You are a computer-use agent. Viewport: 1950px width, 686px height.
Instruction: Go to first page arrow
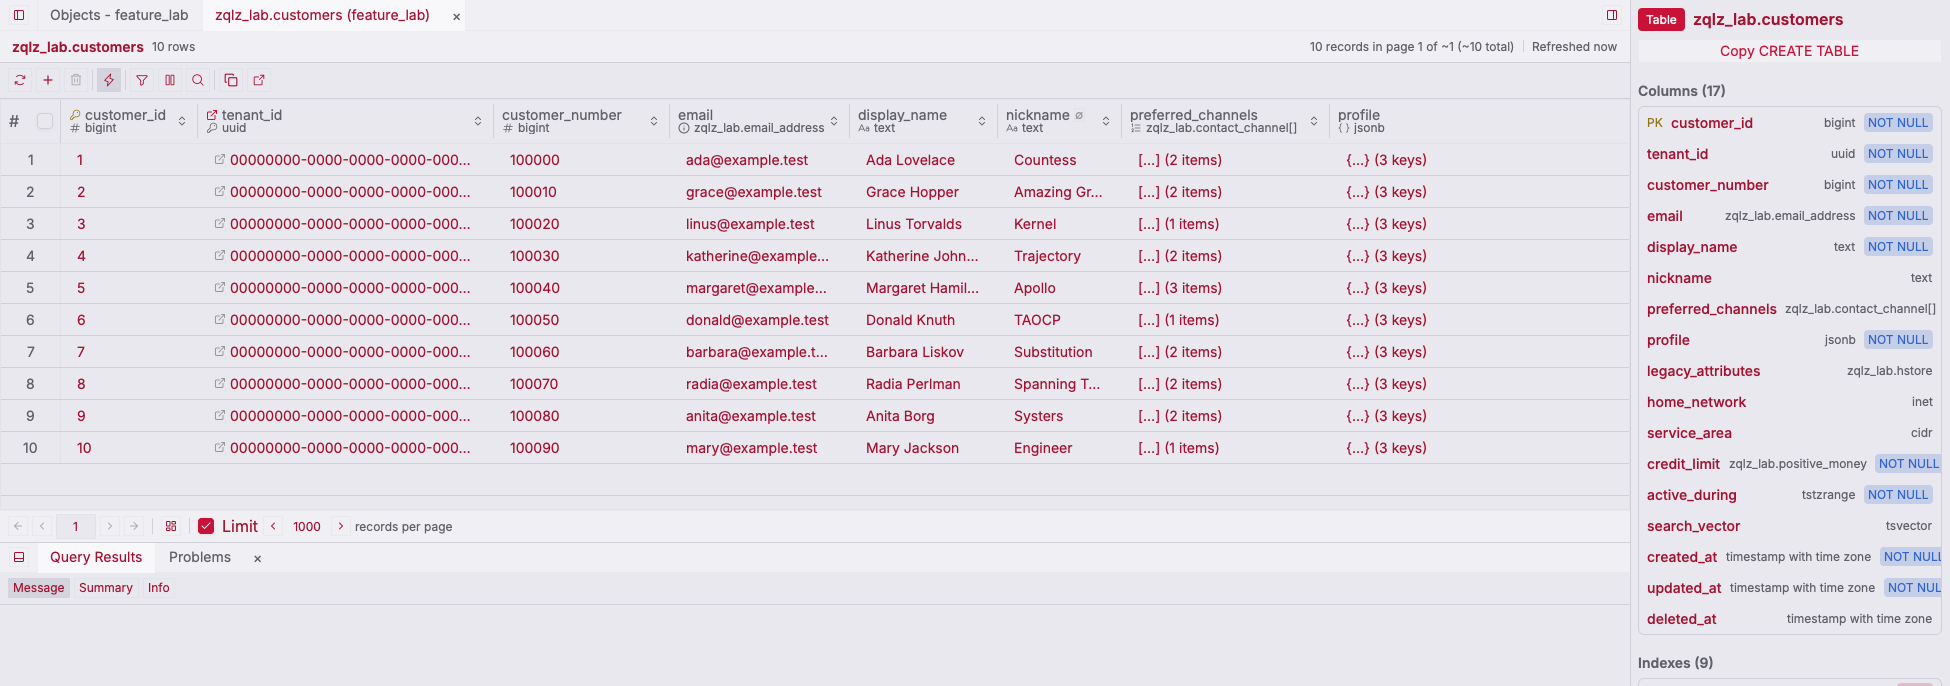(x=18, y=526)
